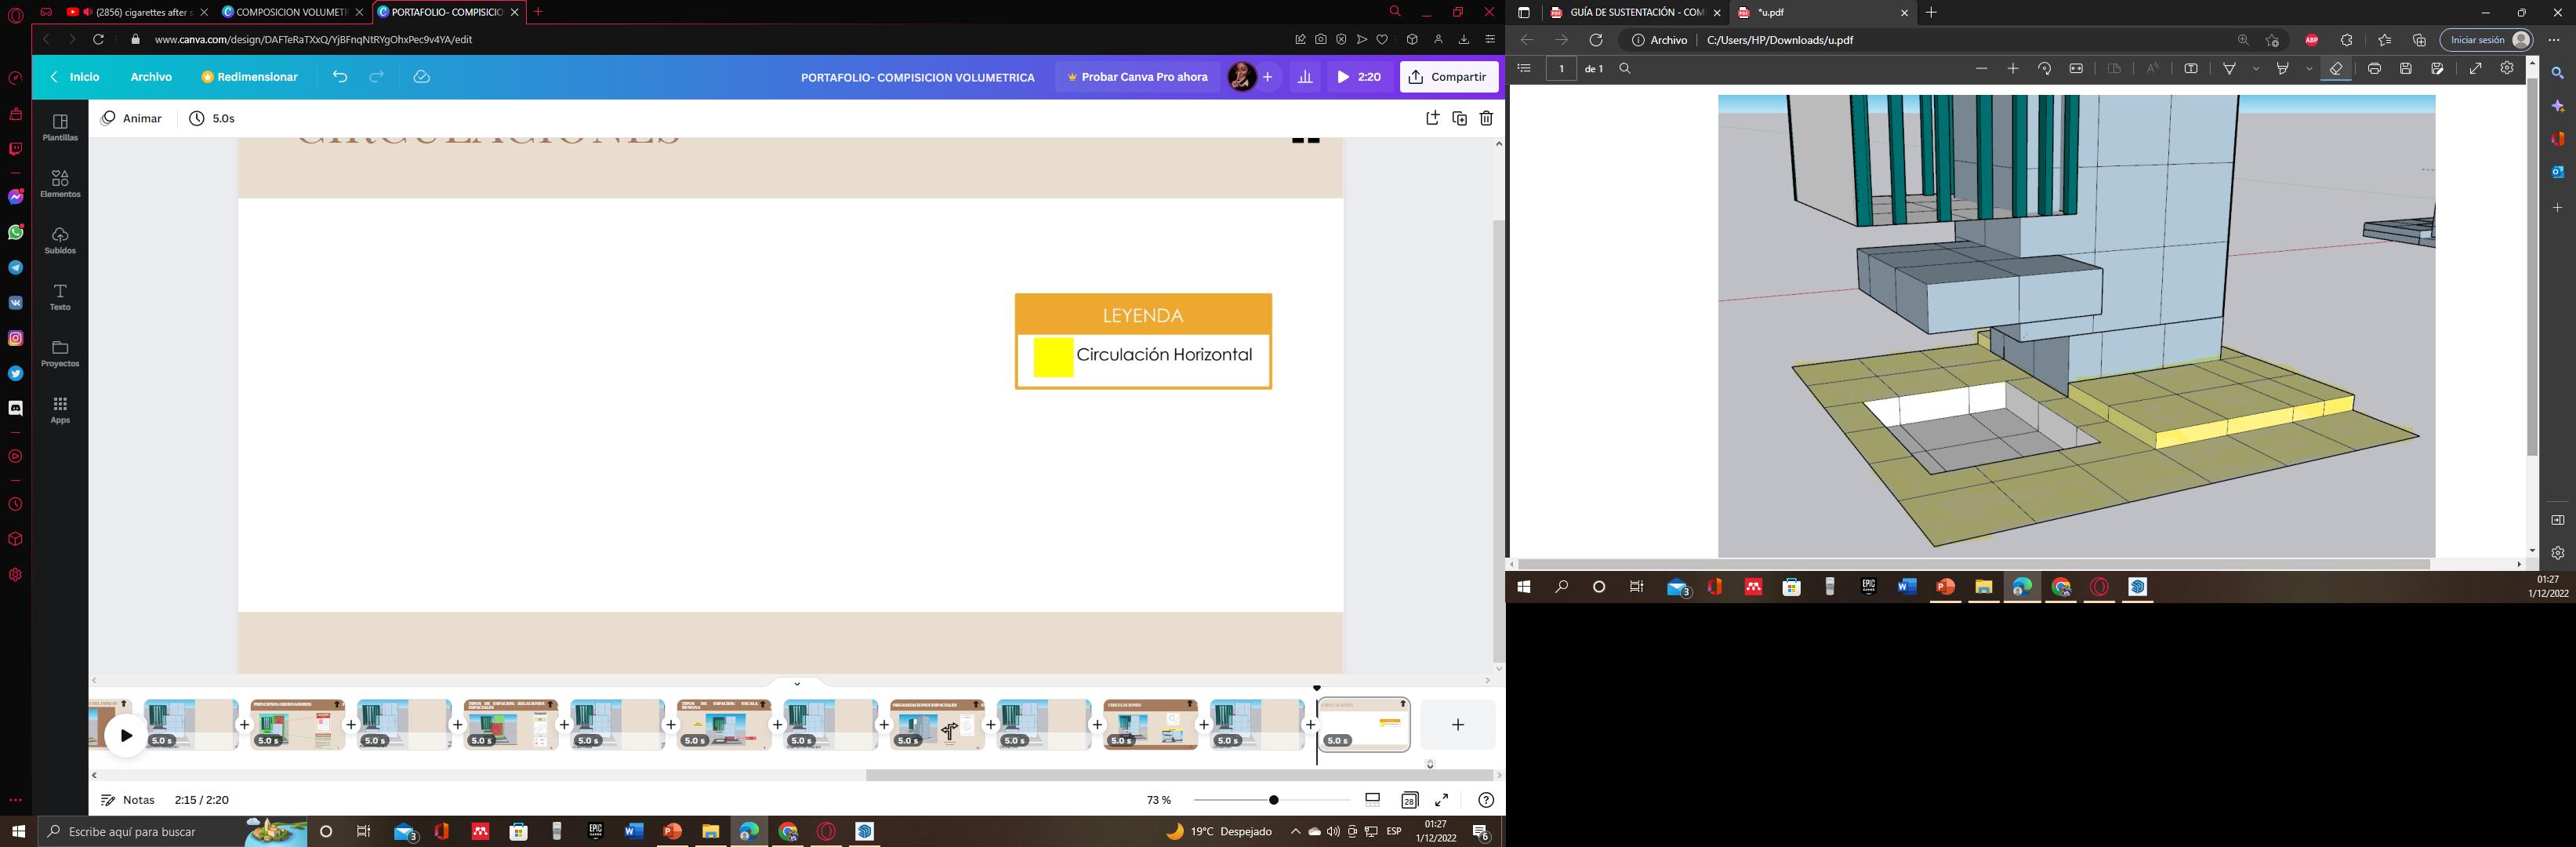Viewport: 2576px width, 847px height.
Task: Open the Archivo menu in Canva
Action: pyautogui.click(x=151, y=77)
